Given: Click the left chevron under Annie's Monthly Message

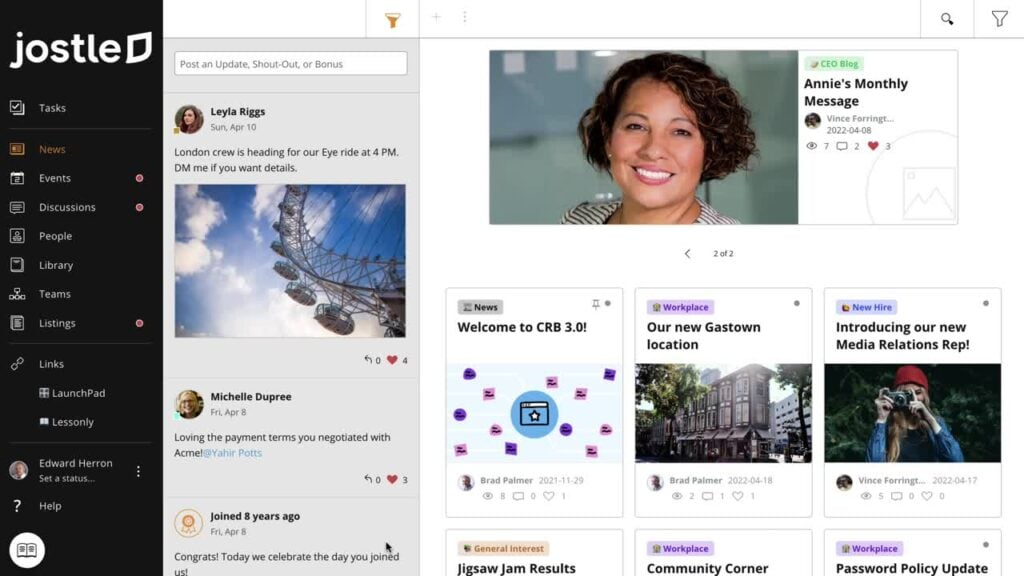Looking at the screenshot, I should click(x=687, y=254).
